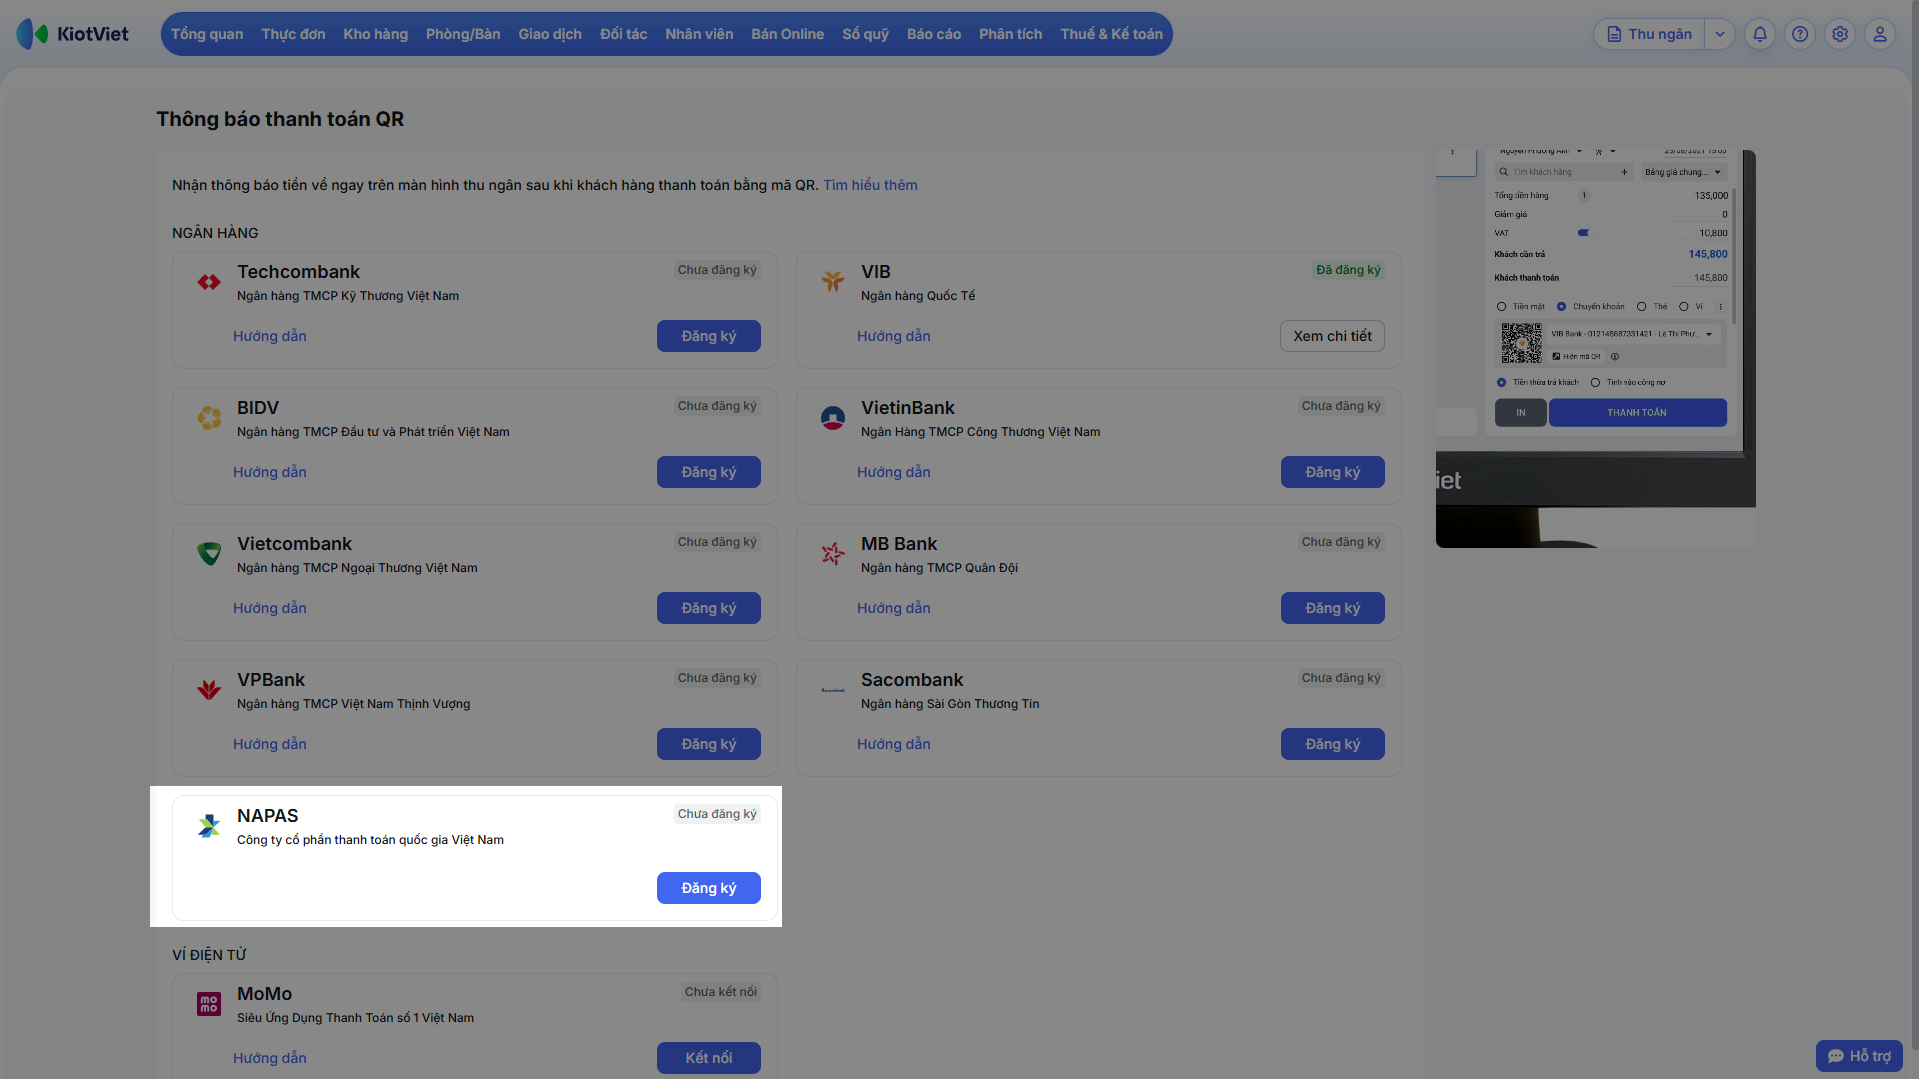
Task: Click the NGÂN HÀNG section label
Action: pyautogui.click(x=215, y=233)
